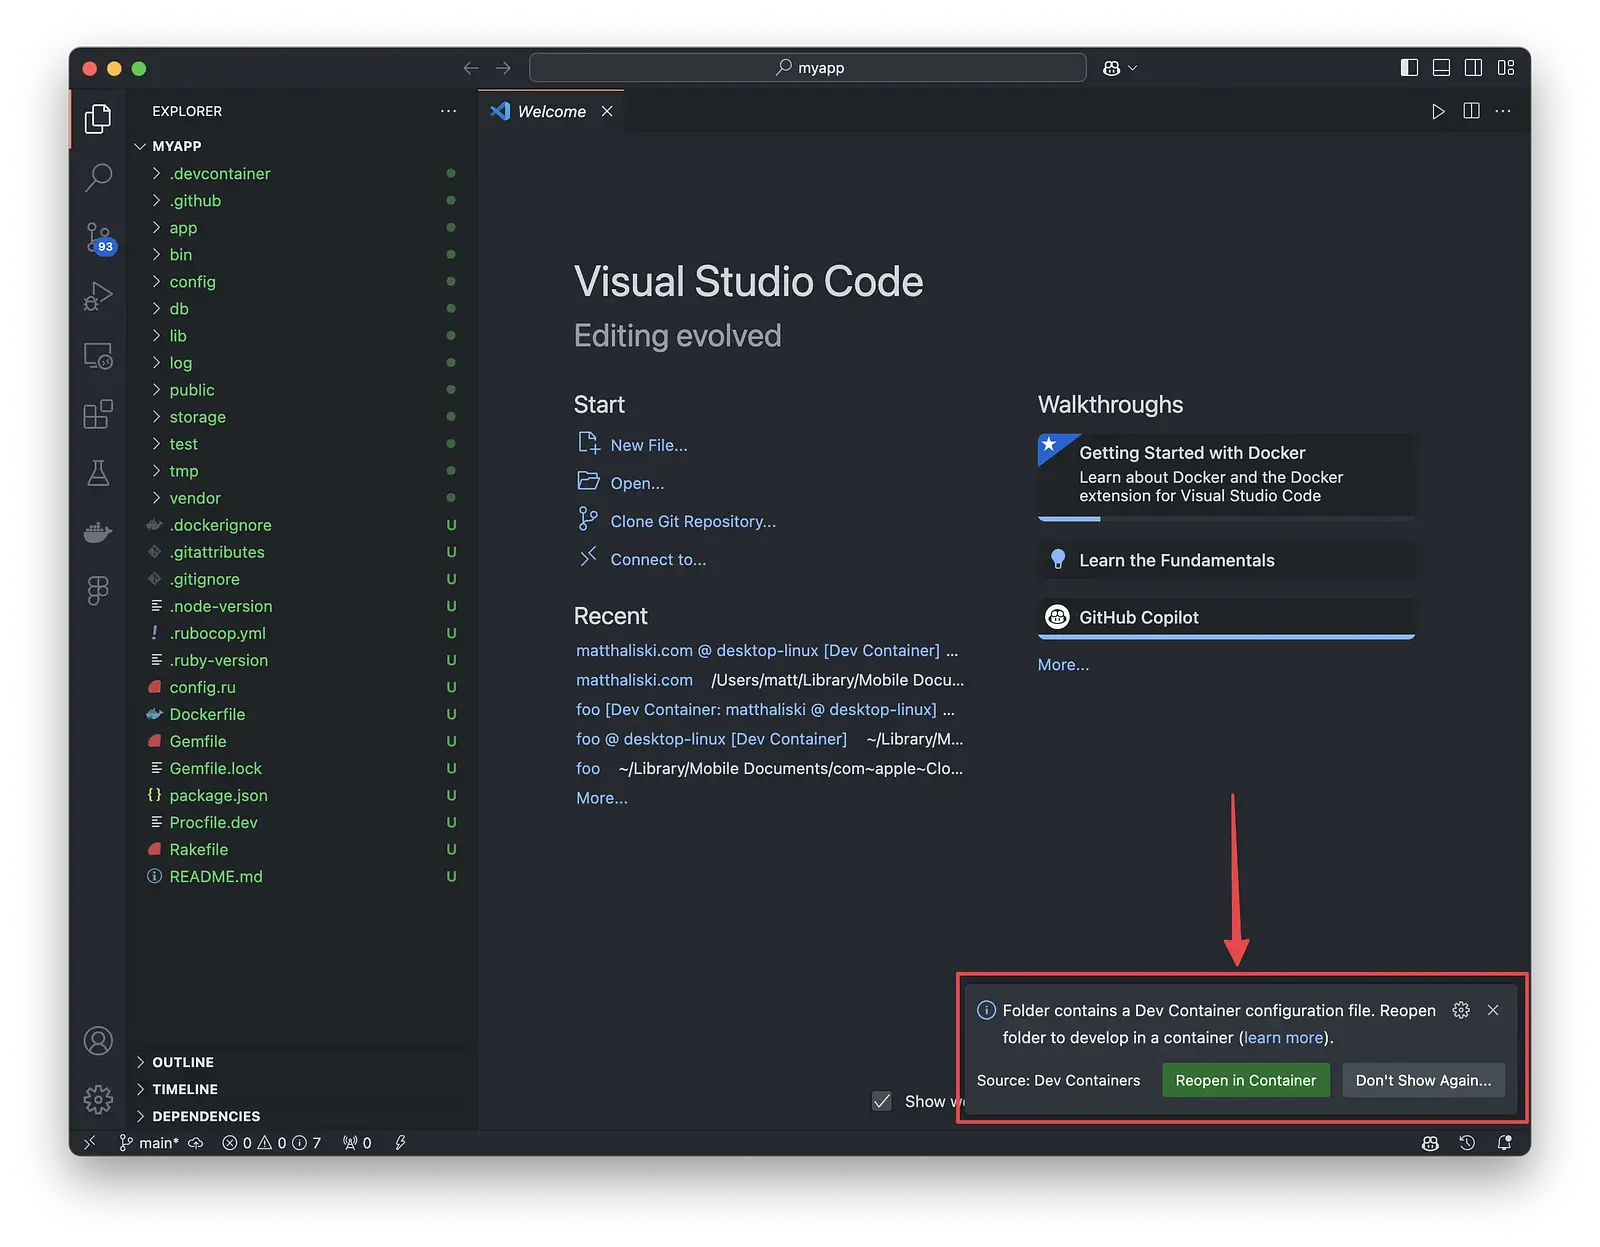Screen dimensions: 1600x1247
Task: Open the Manage gear in activity bar
Action: tap(98, 1100)
